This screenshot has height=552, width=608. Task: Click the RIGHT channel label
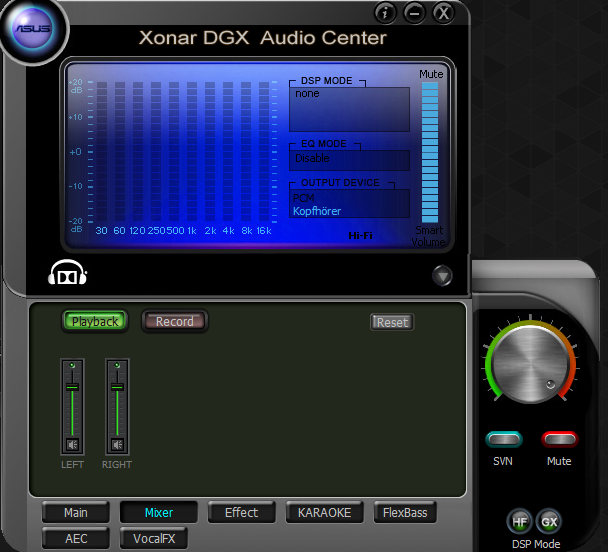pyautogui.click(x=117, y=464)
